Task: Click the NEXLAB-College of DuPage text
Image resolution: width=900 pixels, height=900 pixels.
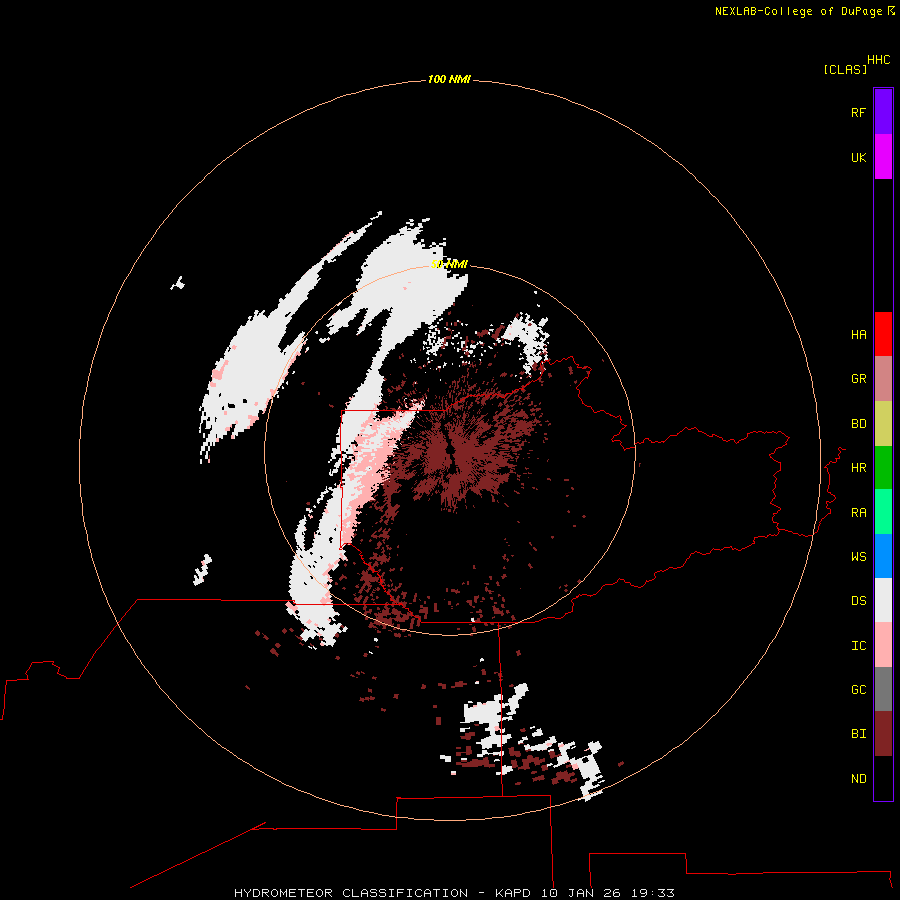Action: point(799,11)
